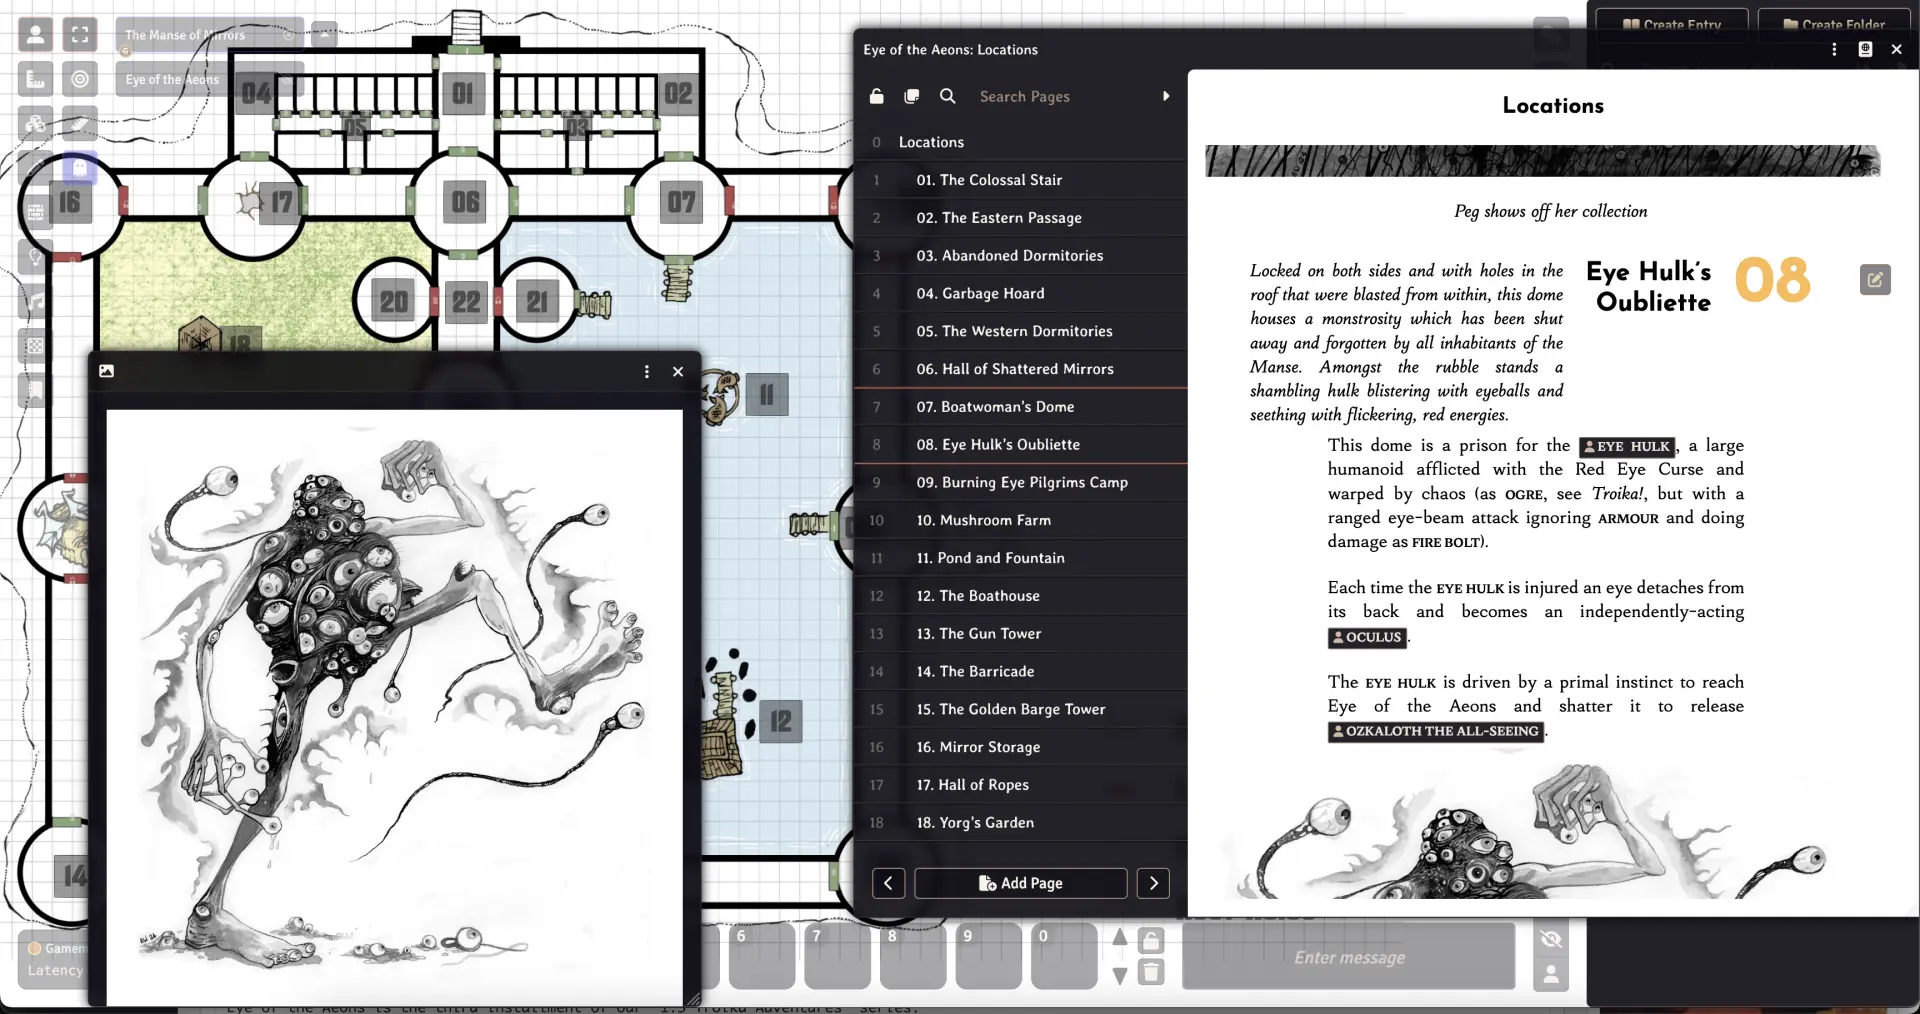Edit the Eye Hulk's Oubliette page
The width and height of the screenshot is (1920, 1014).
[x=1875, y=280]
